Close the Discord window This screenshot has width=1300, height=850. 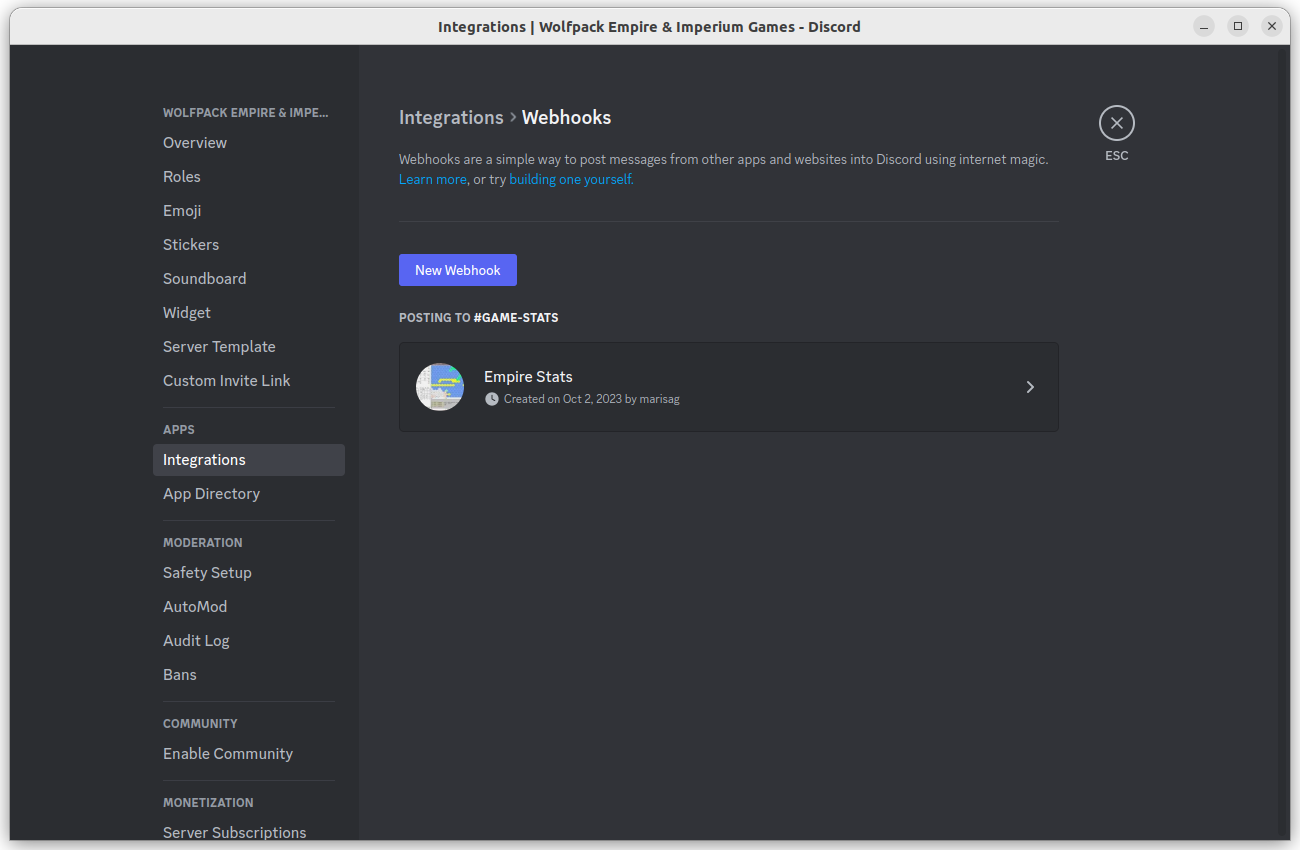(x=1272, y=26)
